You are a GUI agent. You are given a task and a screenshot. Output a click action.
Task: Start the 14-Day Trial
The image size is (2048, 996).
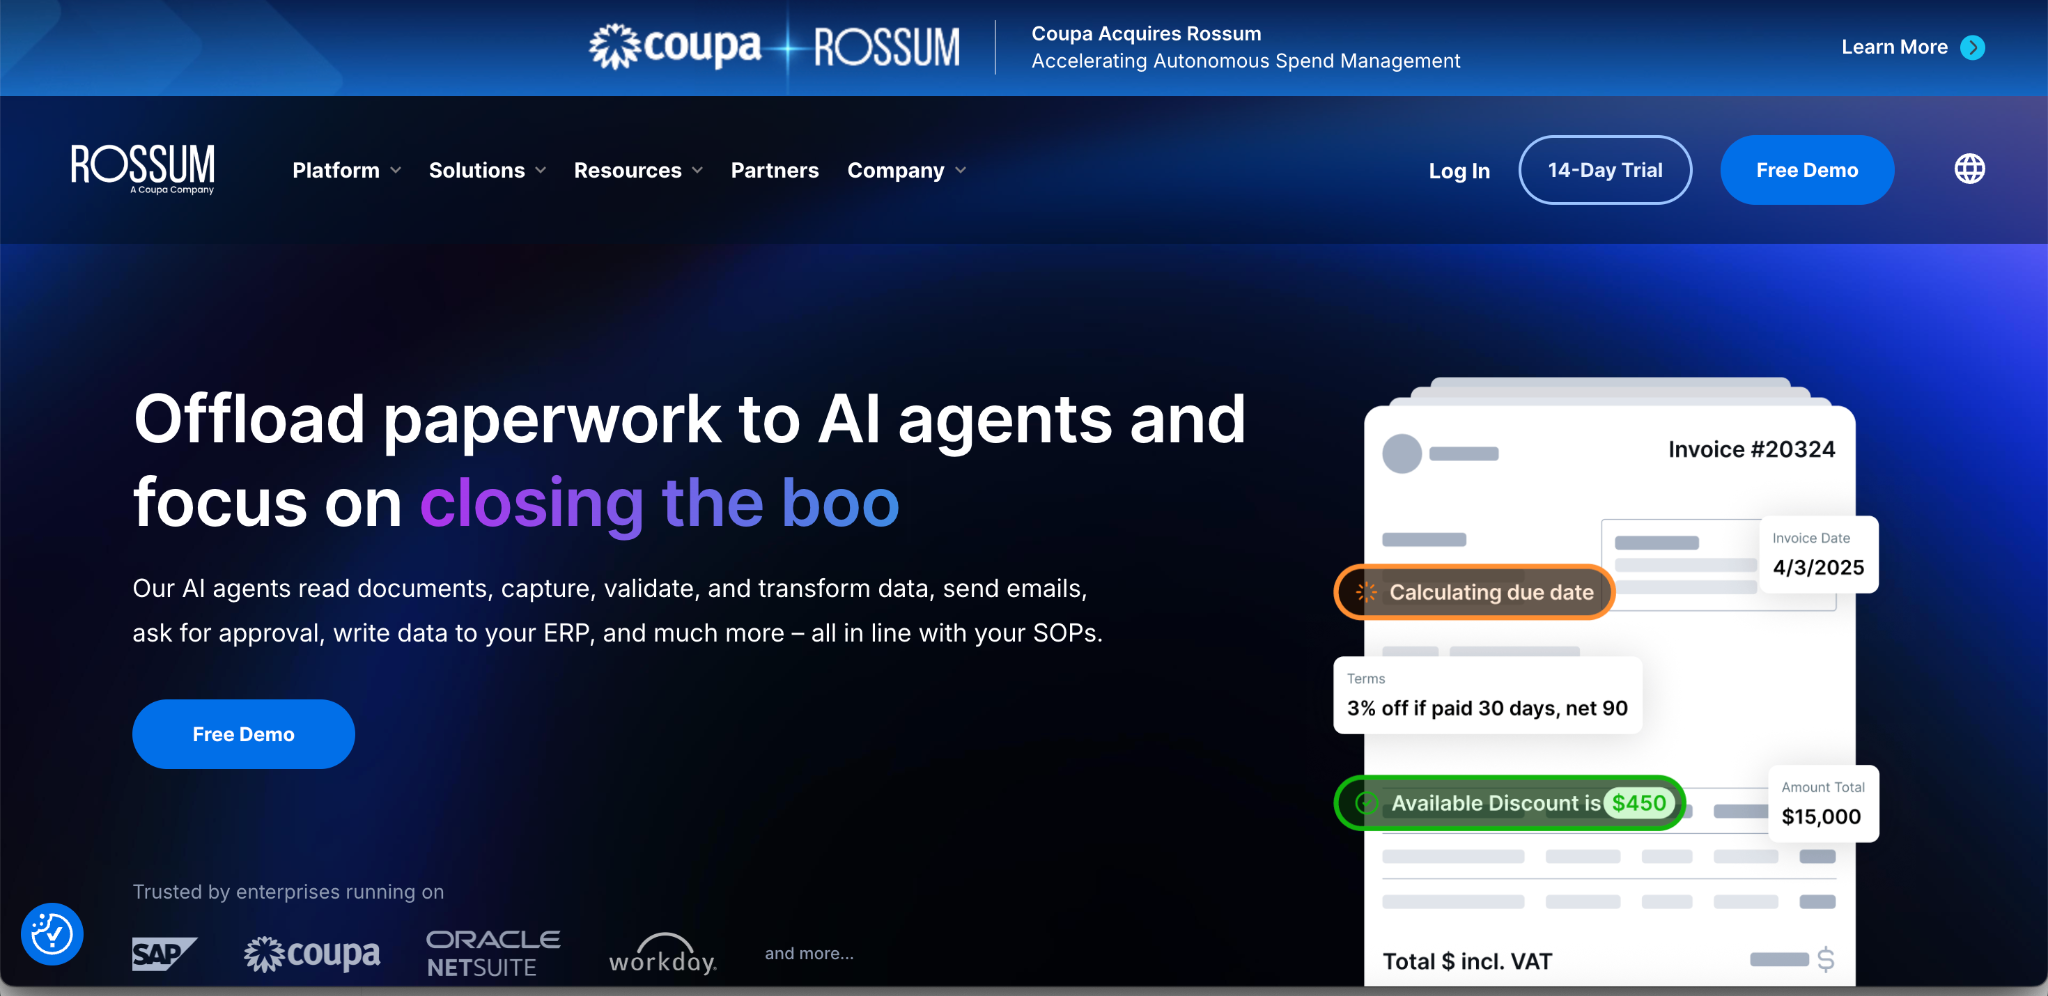[x=1605, y=170]
